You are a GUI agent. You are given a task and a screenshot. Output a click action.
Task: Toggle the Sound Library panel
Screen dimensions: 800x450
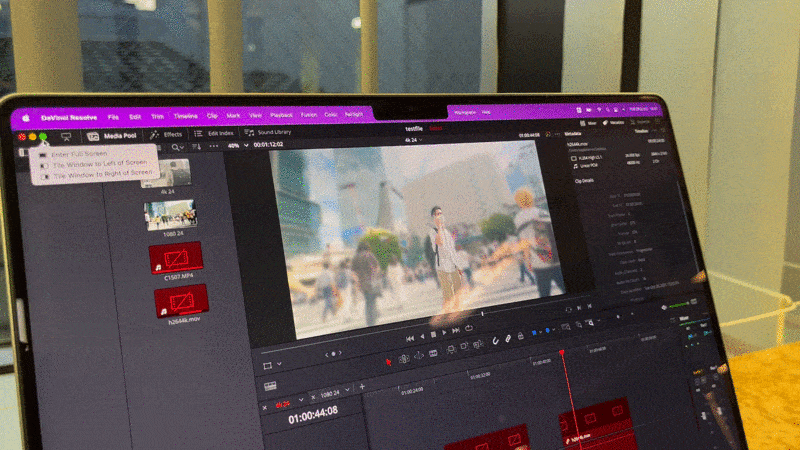[x=268, y=132]
